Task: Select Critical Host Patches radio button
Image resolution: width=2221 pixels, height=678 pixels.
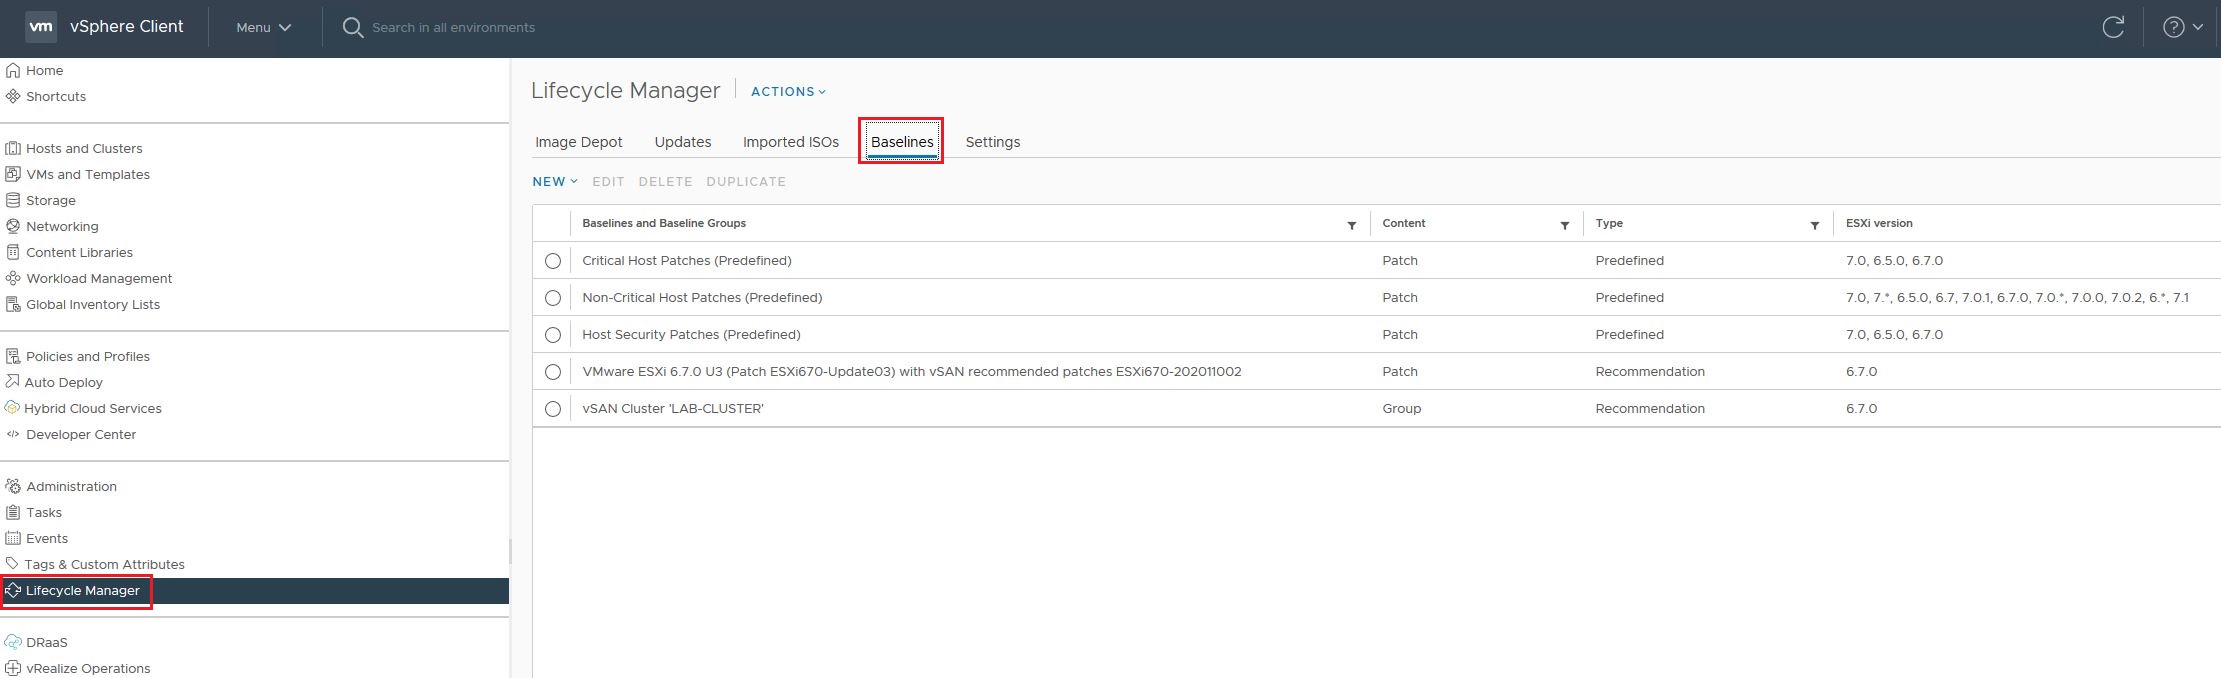Action: pos(553,261)
